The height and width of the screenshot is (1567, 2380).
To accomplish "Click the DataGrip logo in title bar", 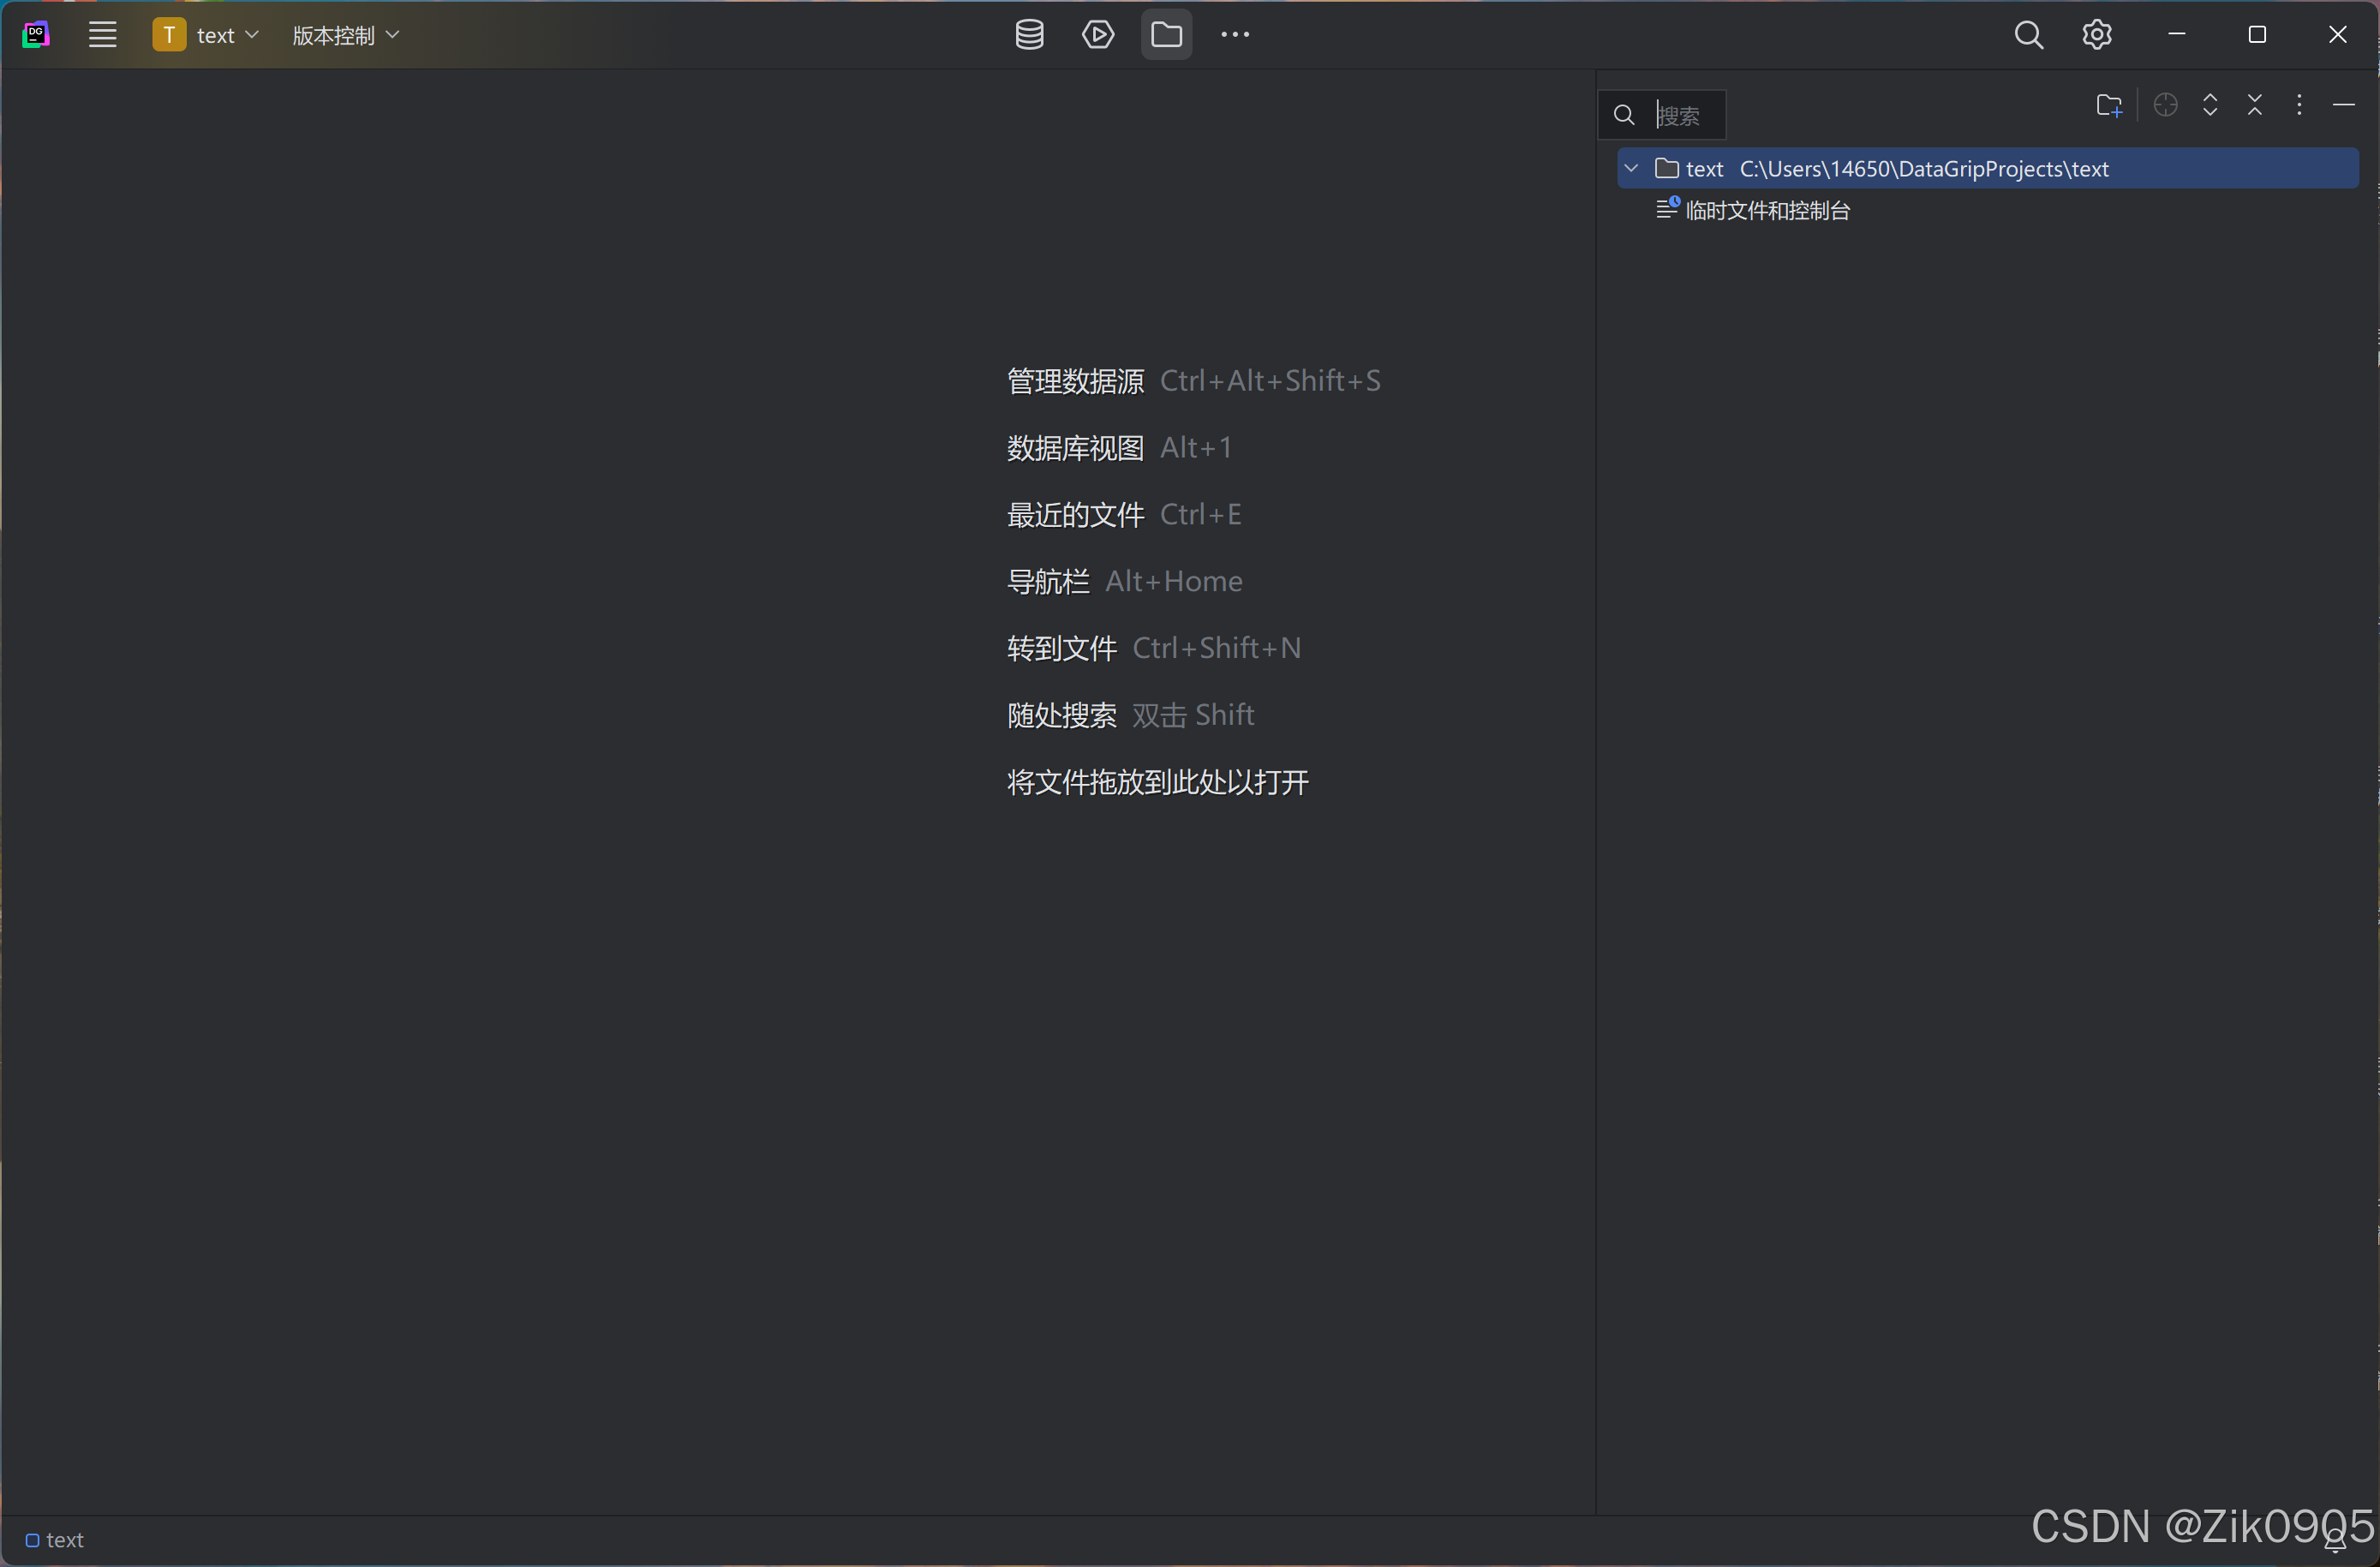I will click(x=36, y=34).
